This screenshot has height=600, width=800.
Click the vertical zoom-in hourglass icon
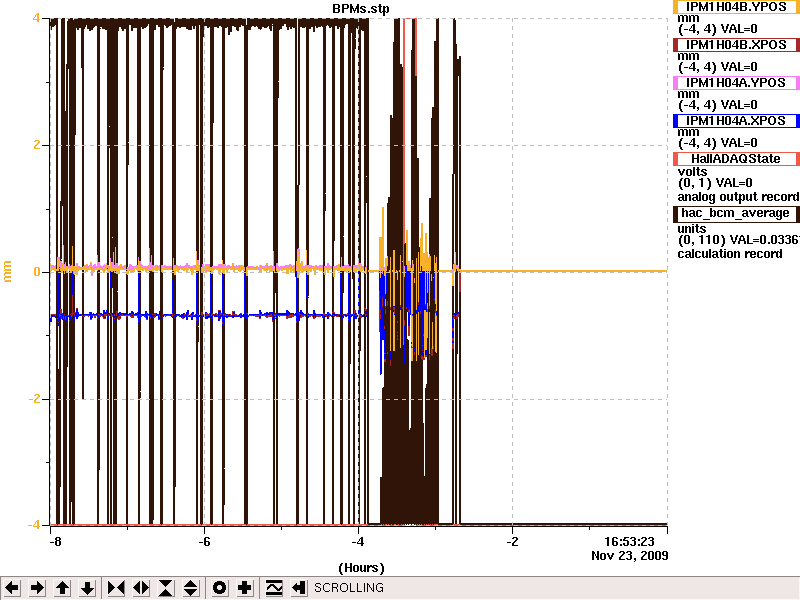point(166,588)
